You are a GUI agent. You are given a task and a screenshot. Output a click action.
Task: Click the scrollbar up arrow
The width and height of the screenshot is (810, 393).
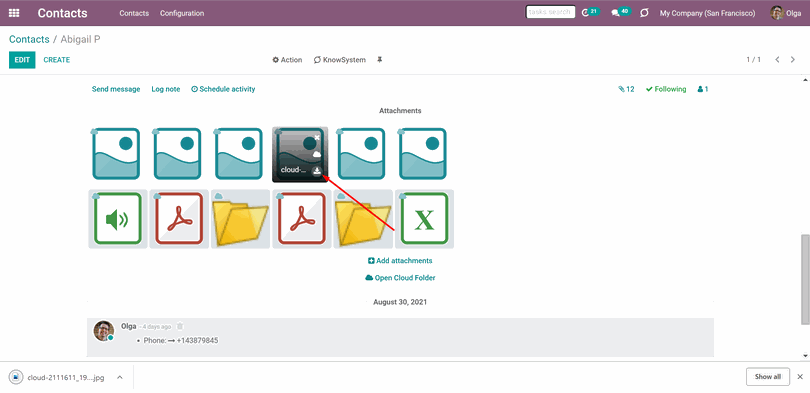tap(804, 80)
